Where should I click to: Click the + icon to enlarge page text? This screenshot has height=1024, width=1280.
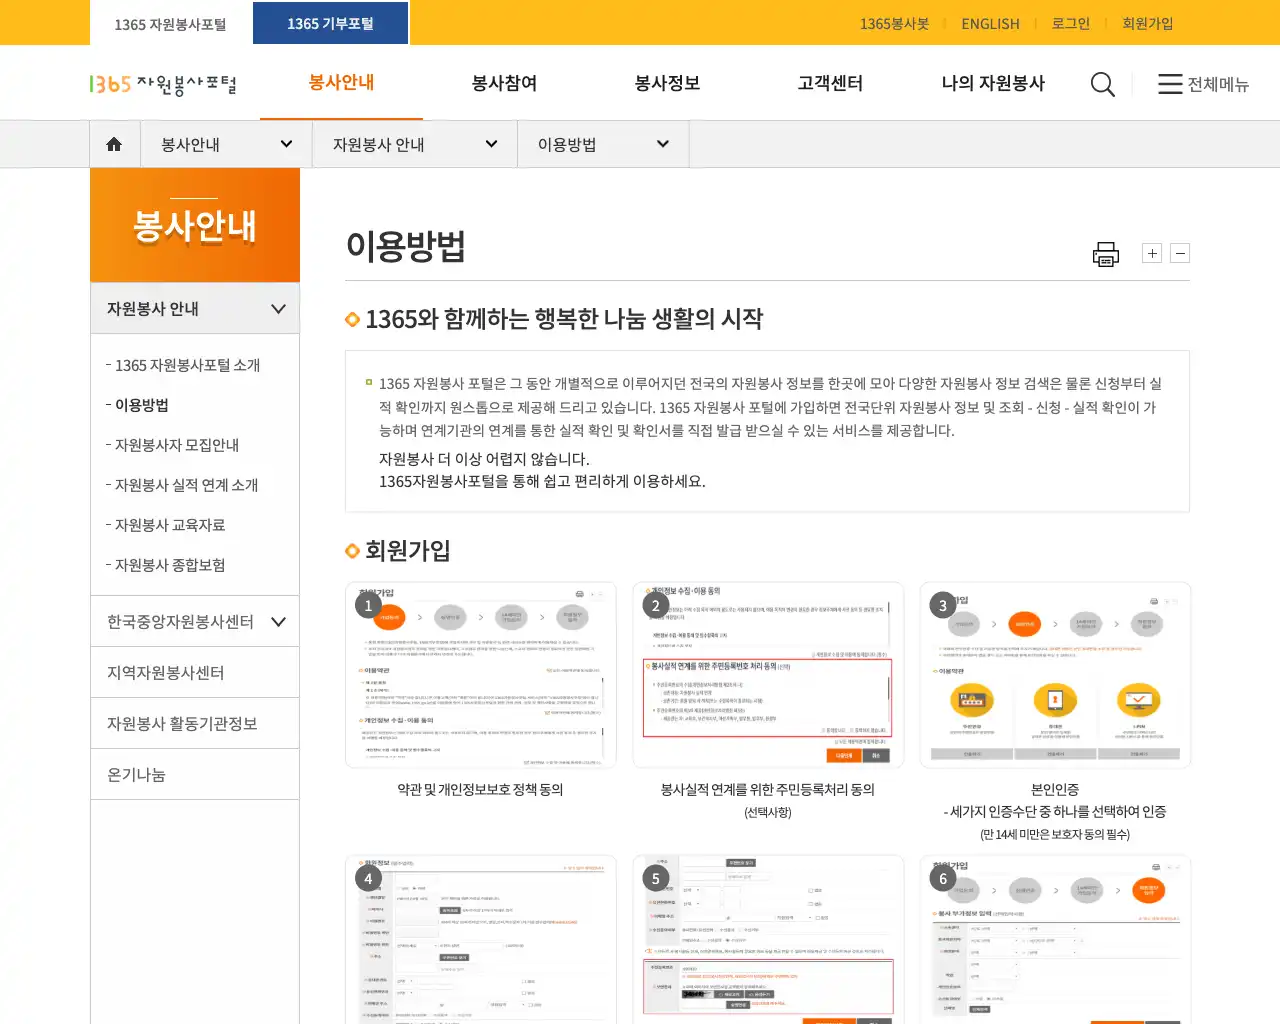coord(1151,253)
